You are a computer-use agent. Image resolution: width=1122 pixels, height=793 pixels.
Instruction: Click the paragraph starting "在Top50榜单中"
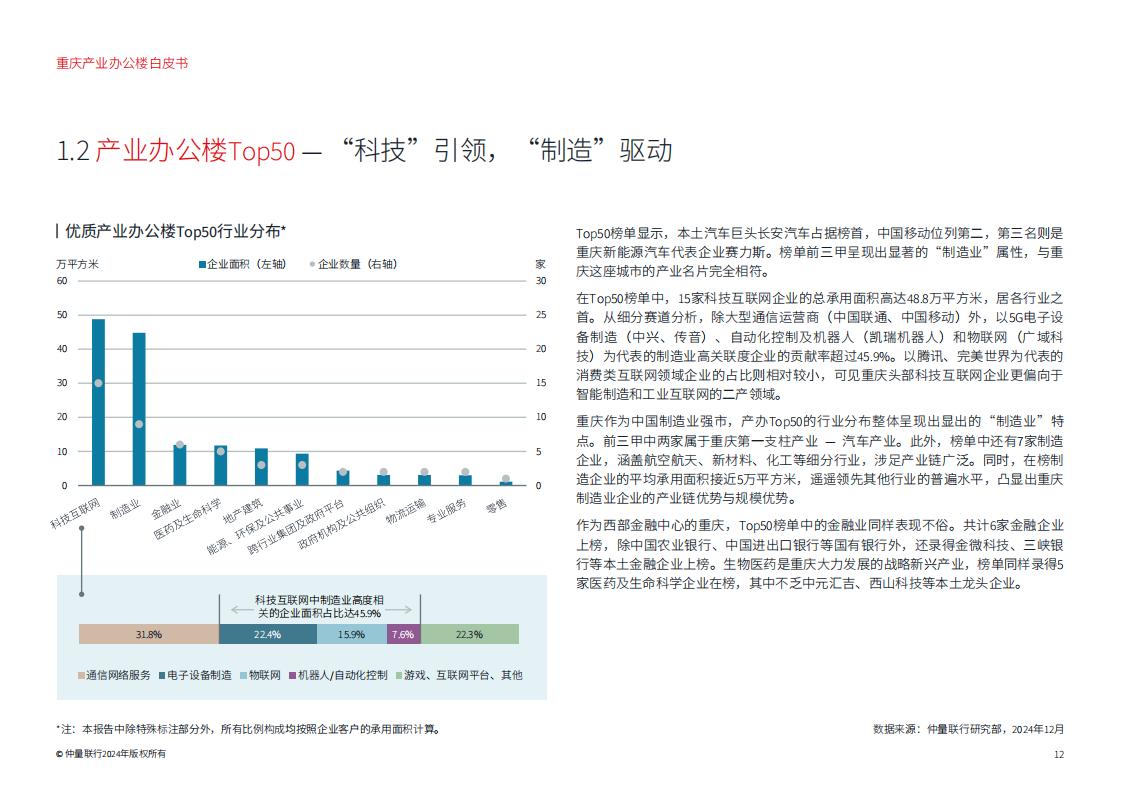820,346
